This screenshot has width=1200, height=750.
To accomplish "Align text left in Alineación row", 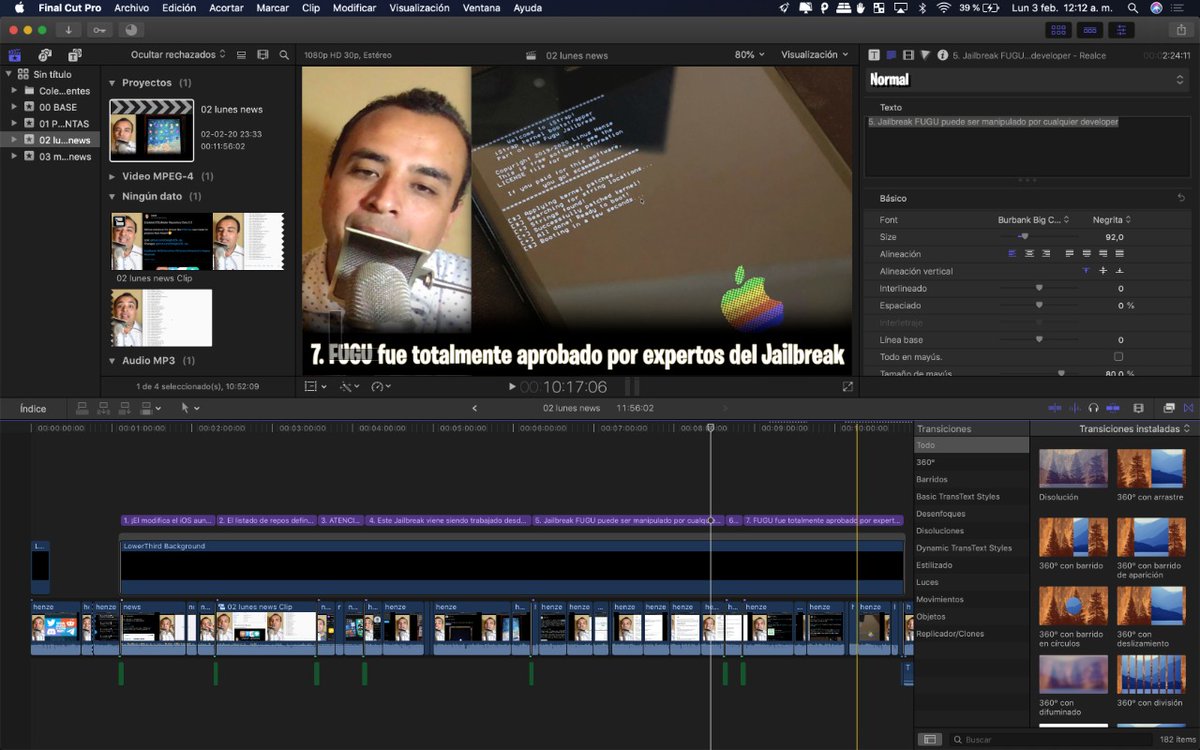I will 1012,254.
